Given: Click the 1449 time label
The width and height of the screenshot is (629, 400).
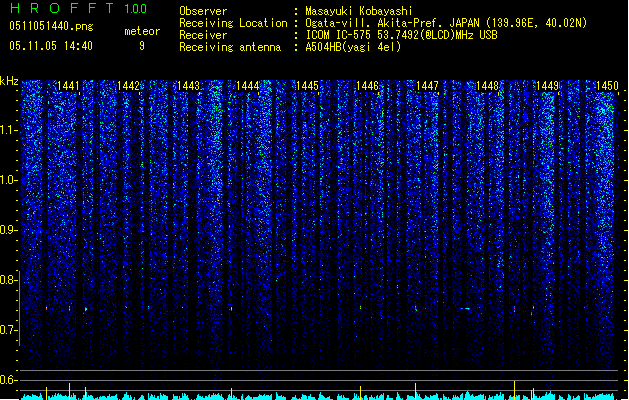Looking at the screenshot, I should point(547,86).
